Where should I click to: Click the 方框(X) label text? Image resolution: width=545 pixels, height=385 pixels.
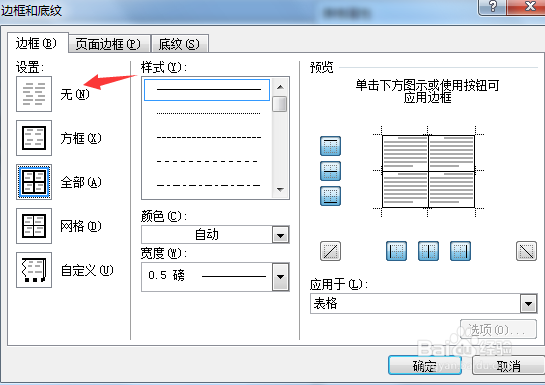point(81,138)
